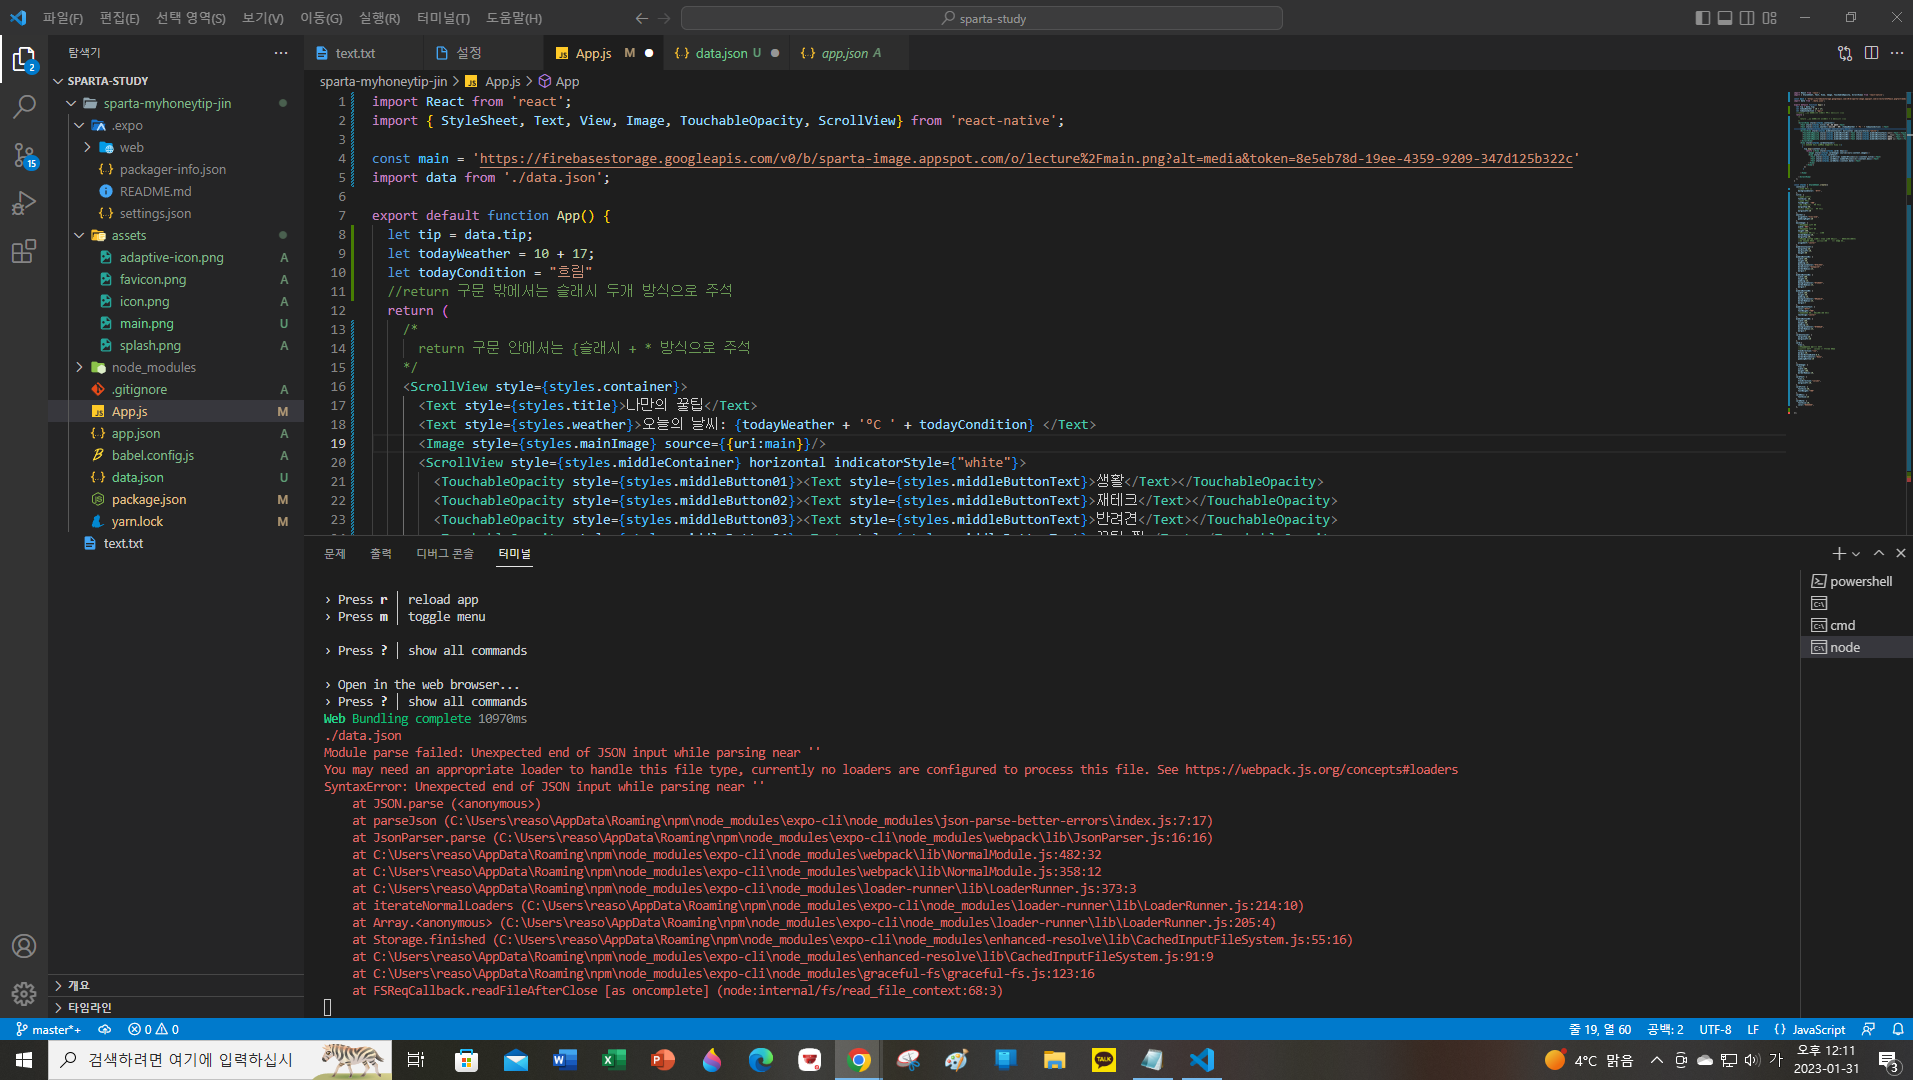Open the Explorer view in activity bar
This screenshot has width=1913, height=1080.
[x=24, y=60]
